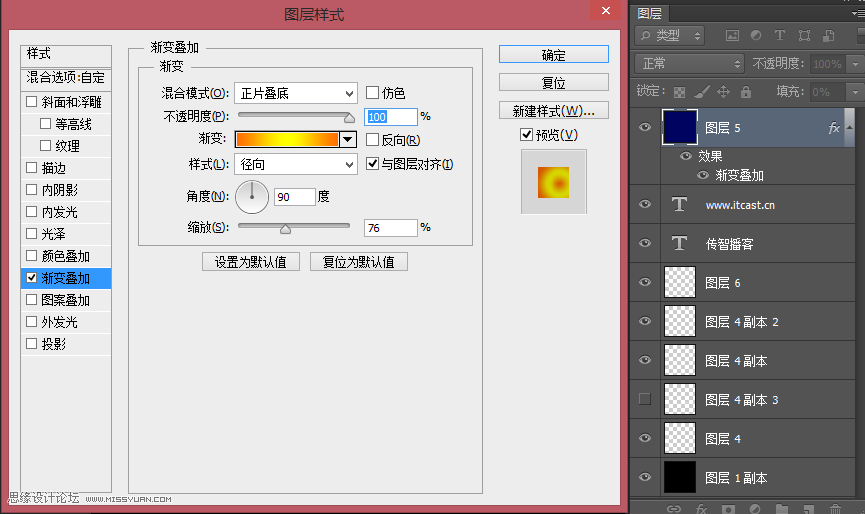Select 混合选项:自定 in the left list
Viewport: 865px width, 514px height.
(66, 78)
